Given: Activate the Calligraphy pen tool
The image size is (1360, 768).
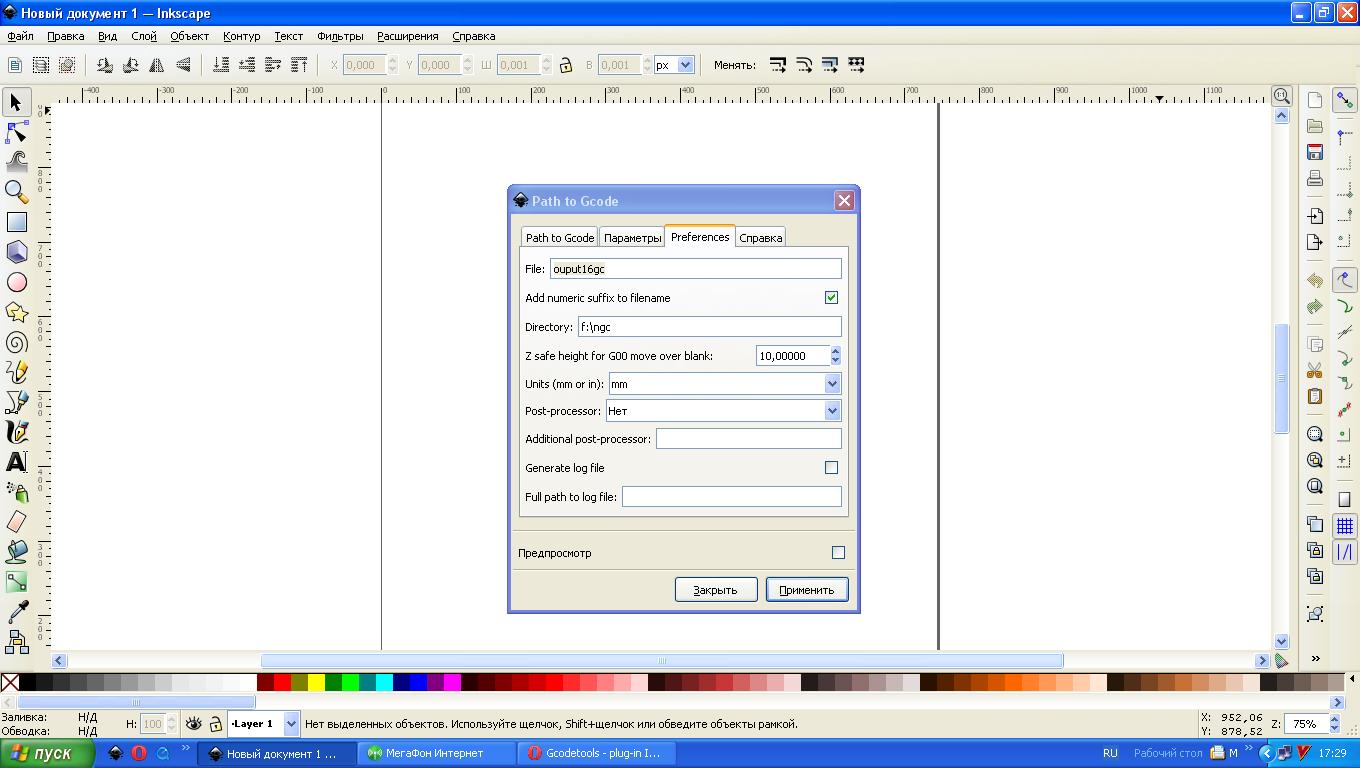Looking at the screenshot, I should pos(17,432).
